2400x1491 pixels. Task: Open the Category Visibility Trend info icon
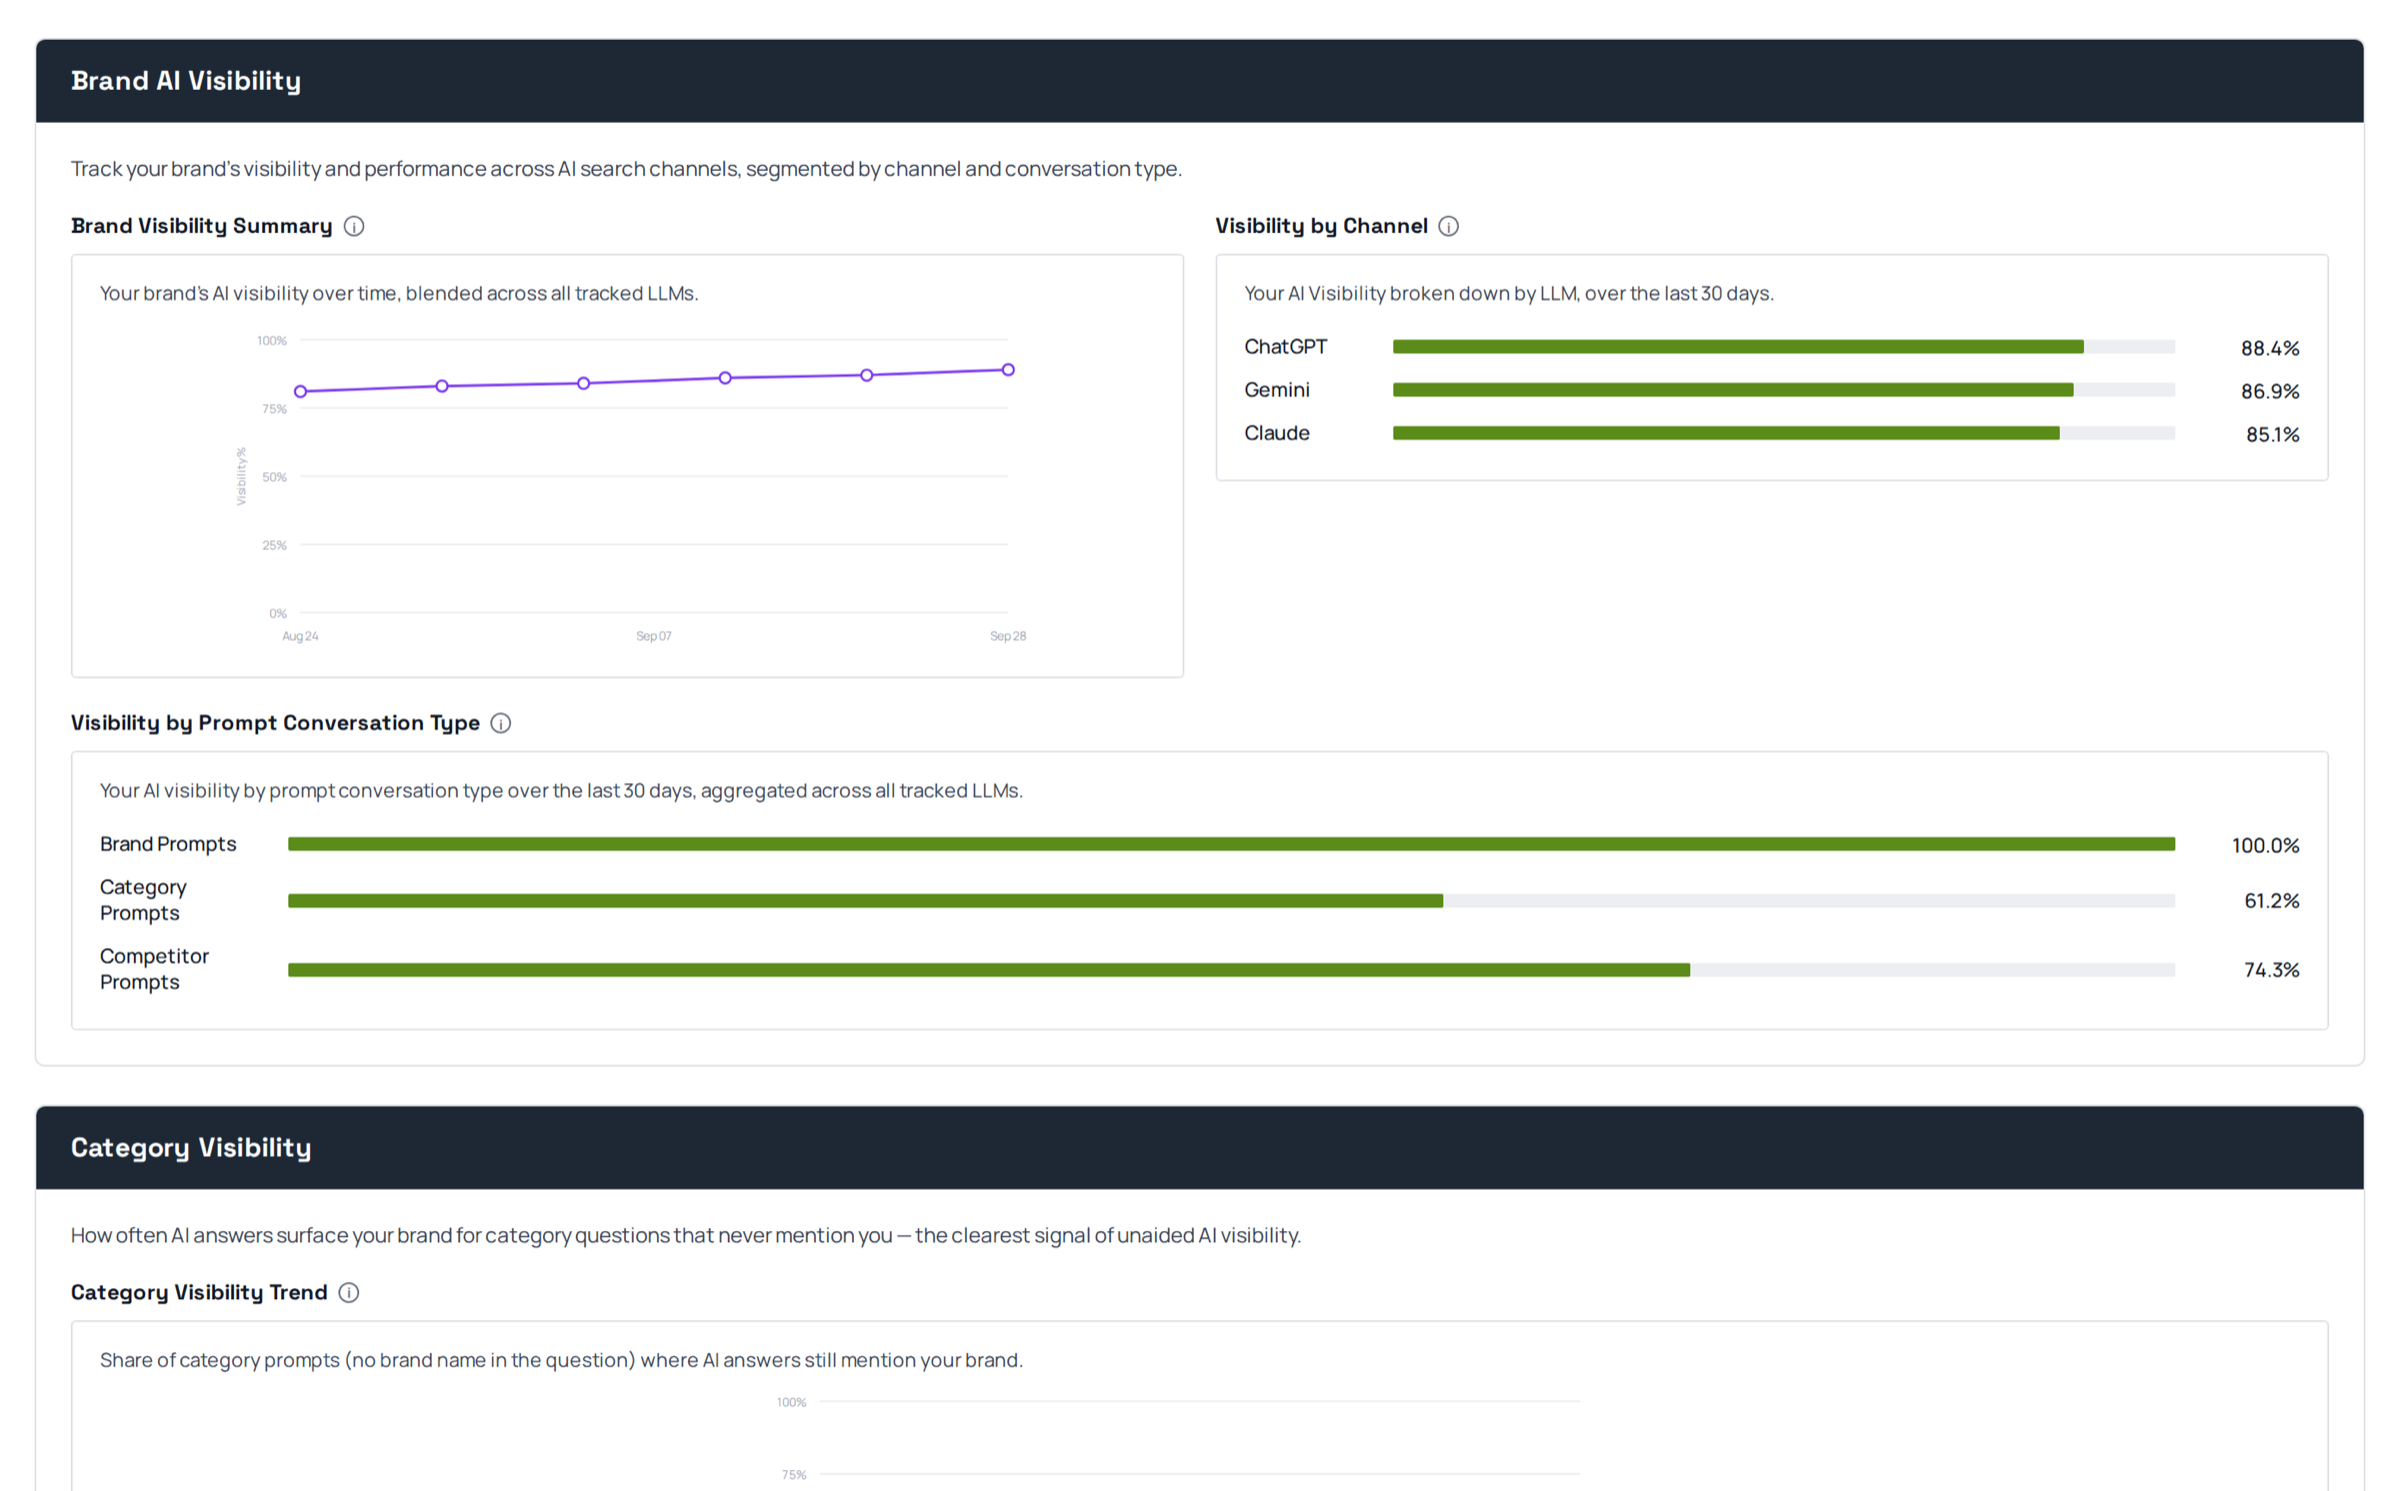coord(349,1292)
